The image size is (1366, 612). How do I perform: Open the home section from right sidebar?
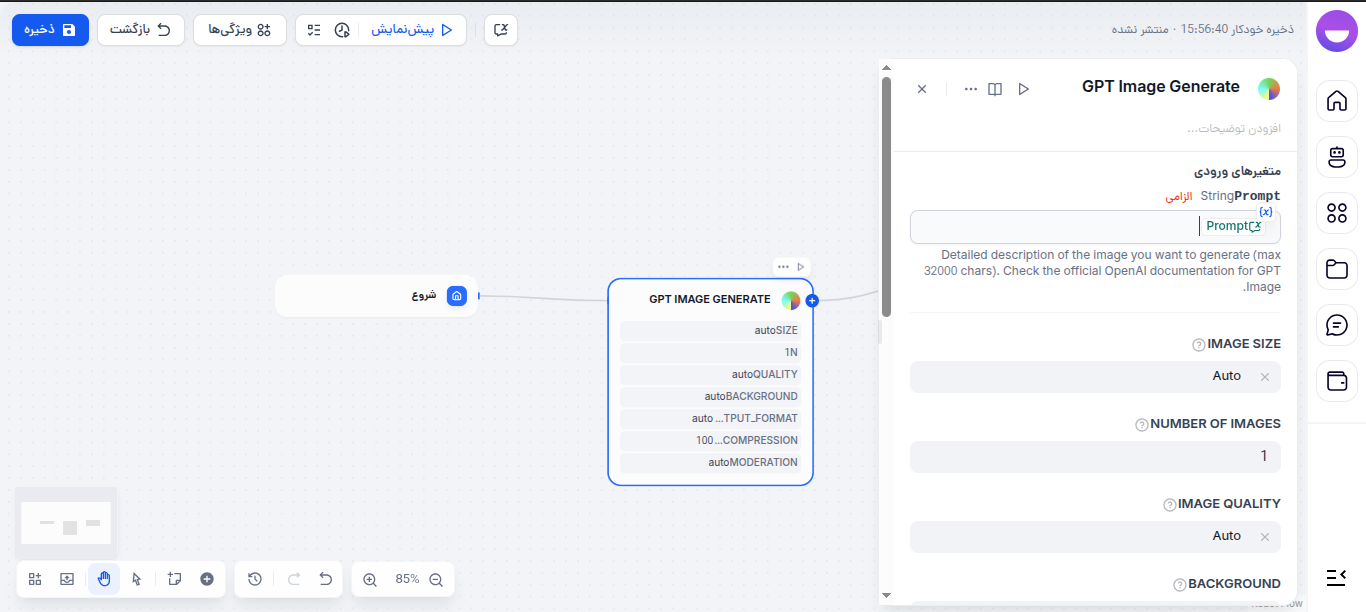click(x=1336, y=101)
